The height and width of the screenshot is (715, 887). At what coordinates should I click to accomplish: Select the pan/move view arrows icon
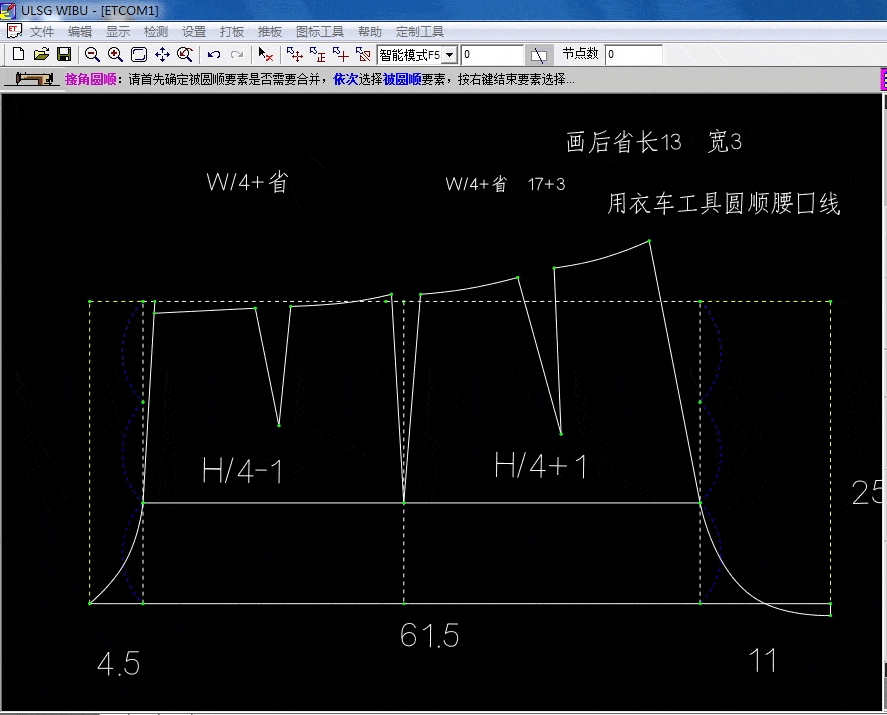click(x=162, y=54)
